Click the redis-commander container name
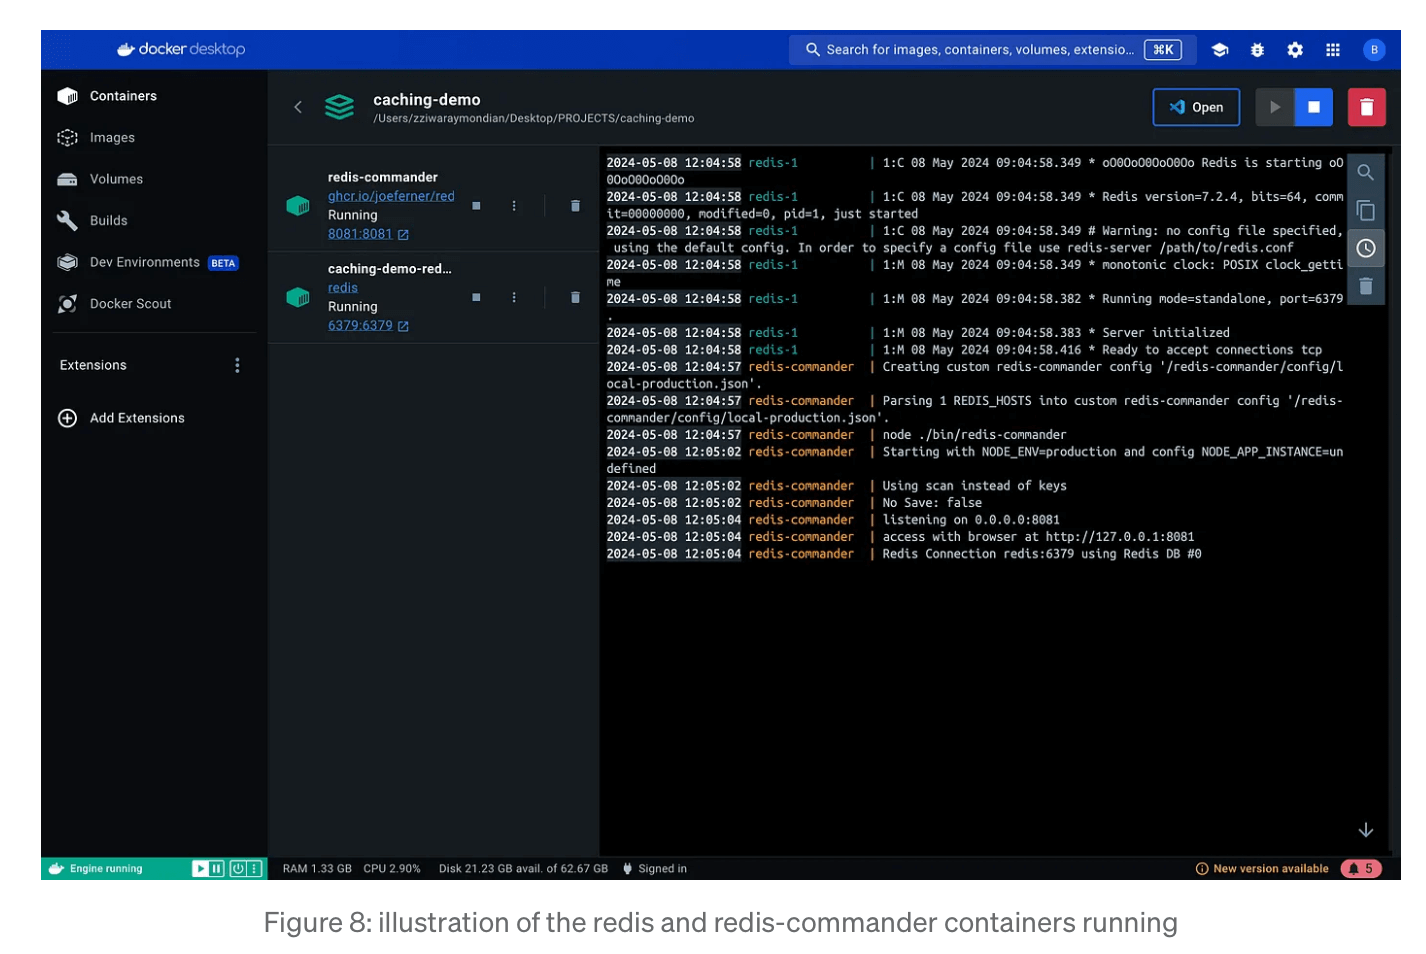1426x954 pixels. coord(383,178)
